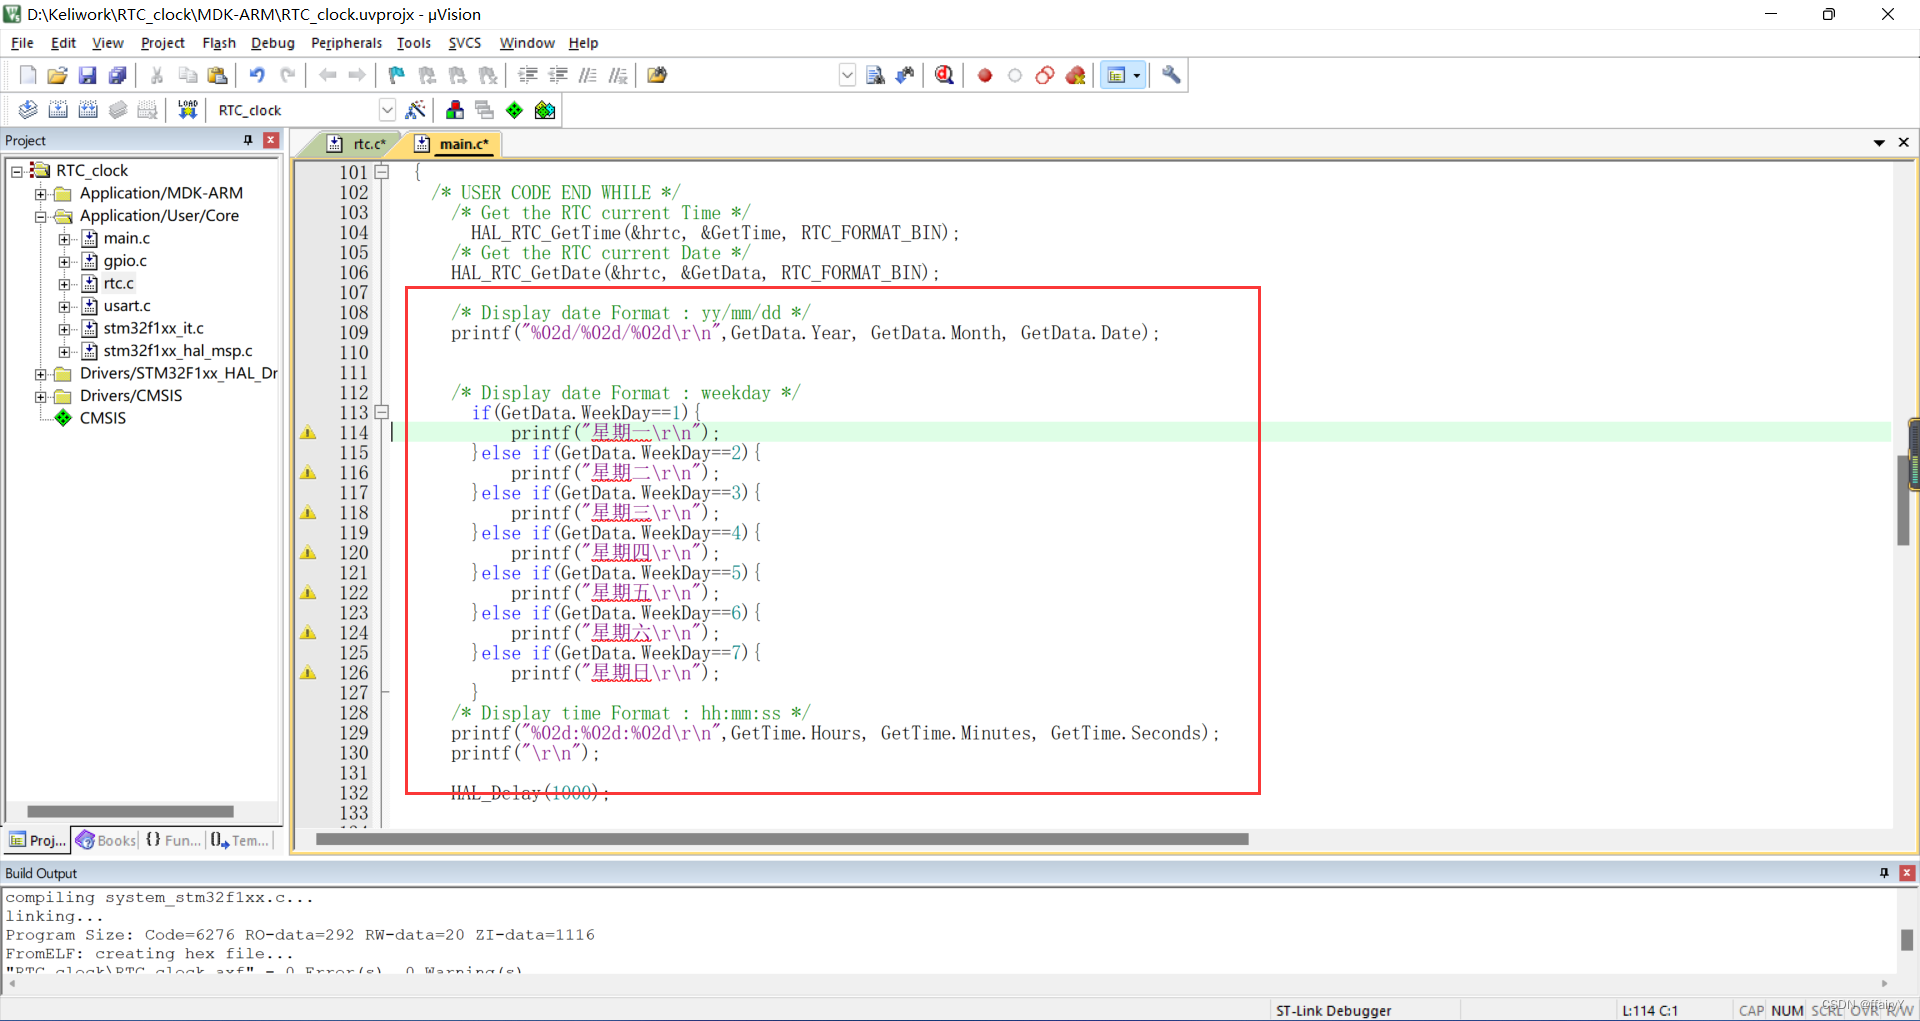This screenshot has height=1021, width=1920.
Task: Expand the Drivers/STM32F1xx_HAL_Dr folder
Action: click(41, 374)
